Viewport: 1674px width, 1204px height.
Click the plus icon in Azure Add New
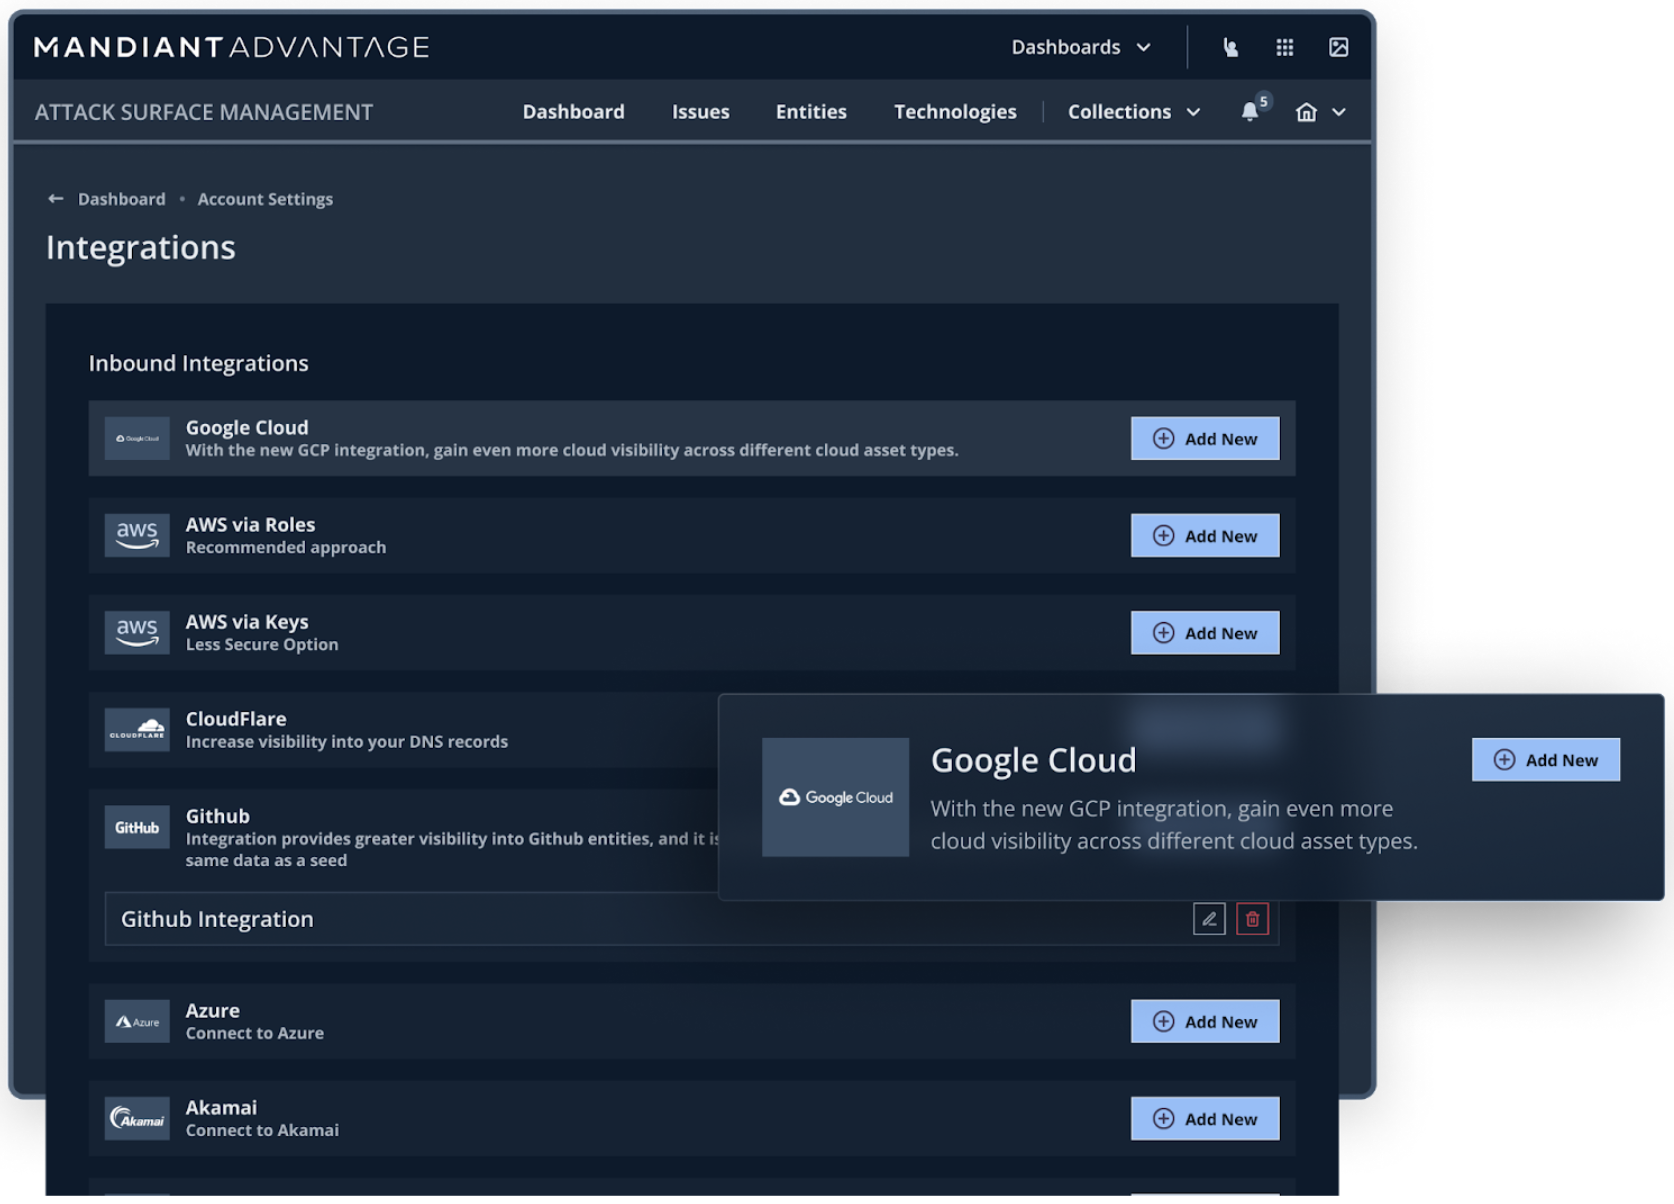[1163, 1022]
